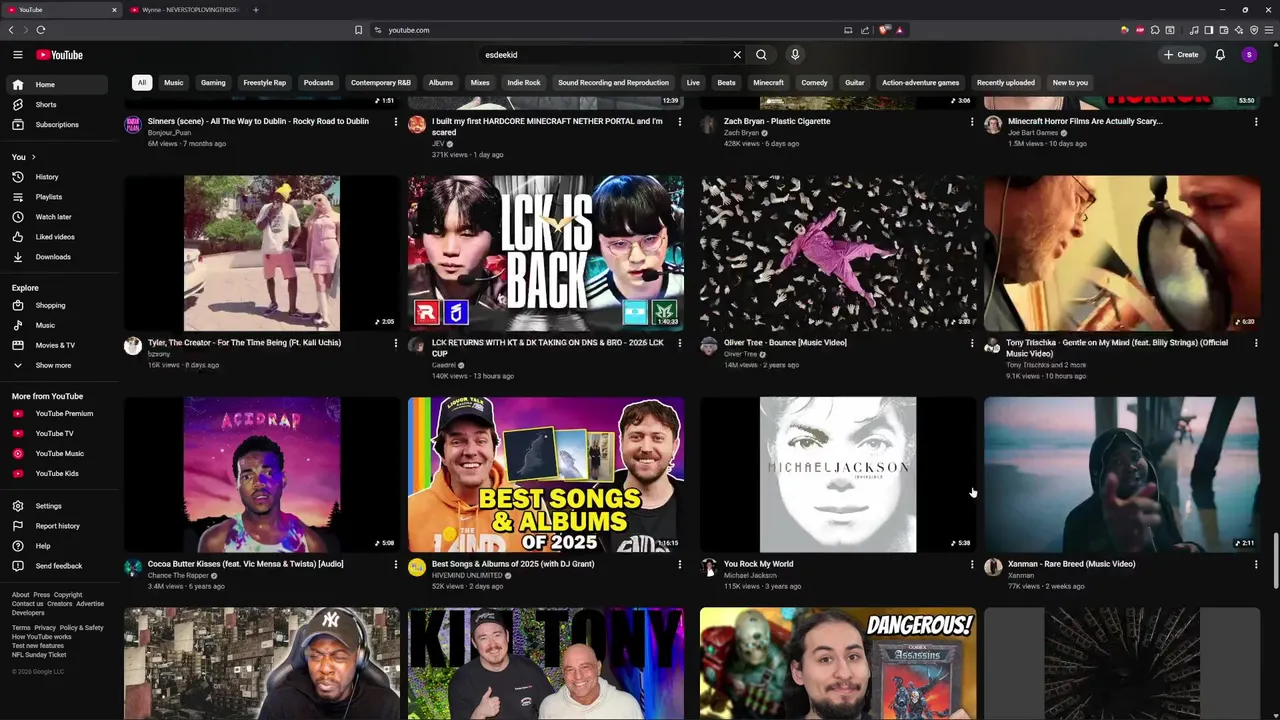
Task: Open more options for Zach Bryan Plastic Cigarette
Action: [x=972, y=122]
